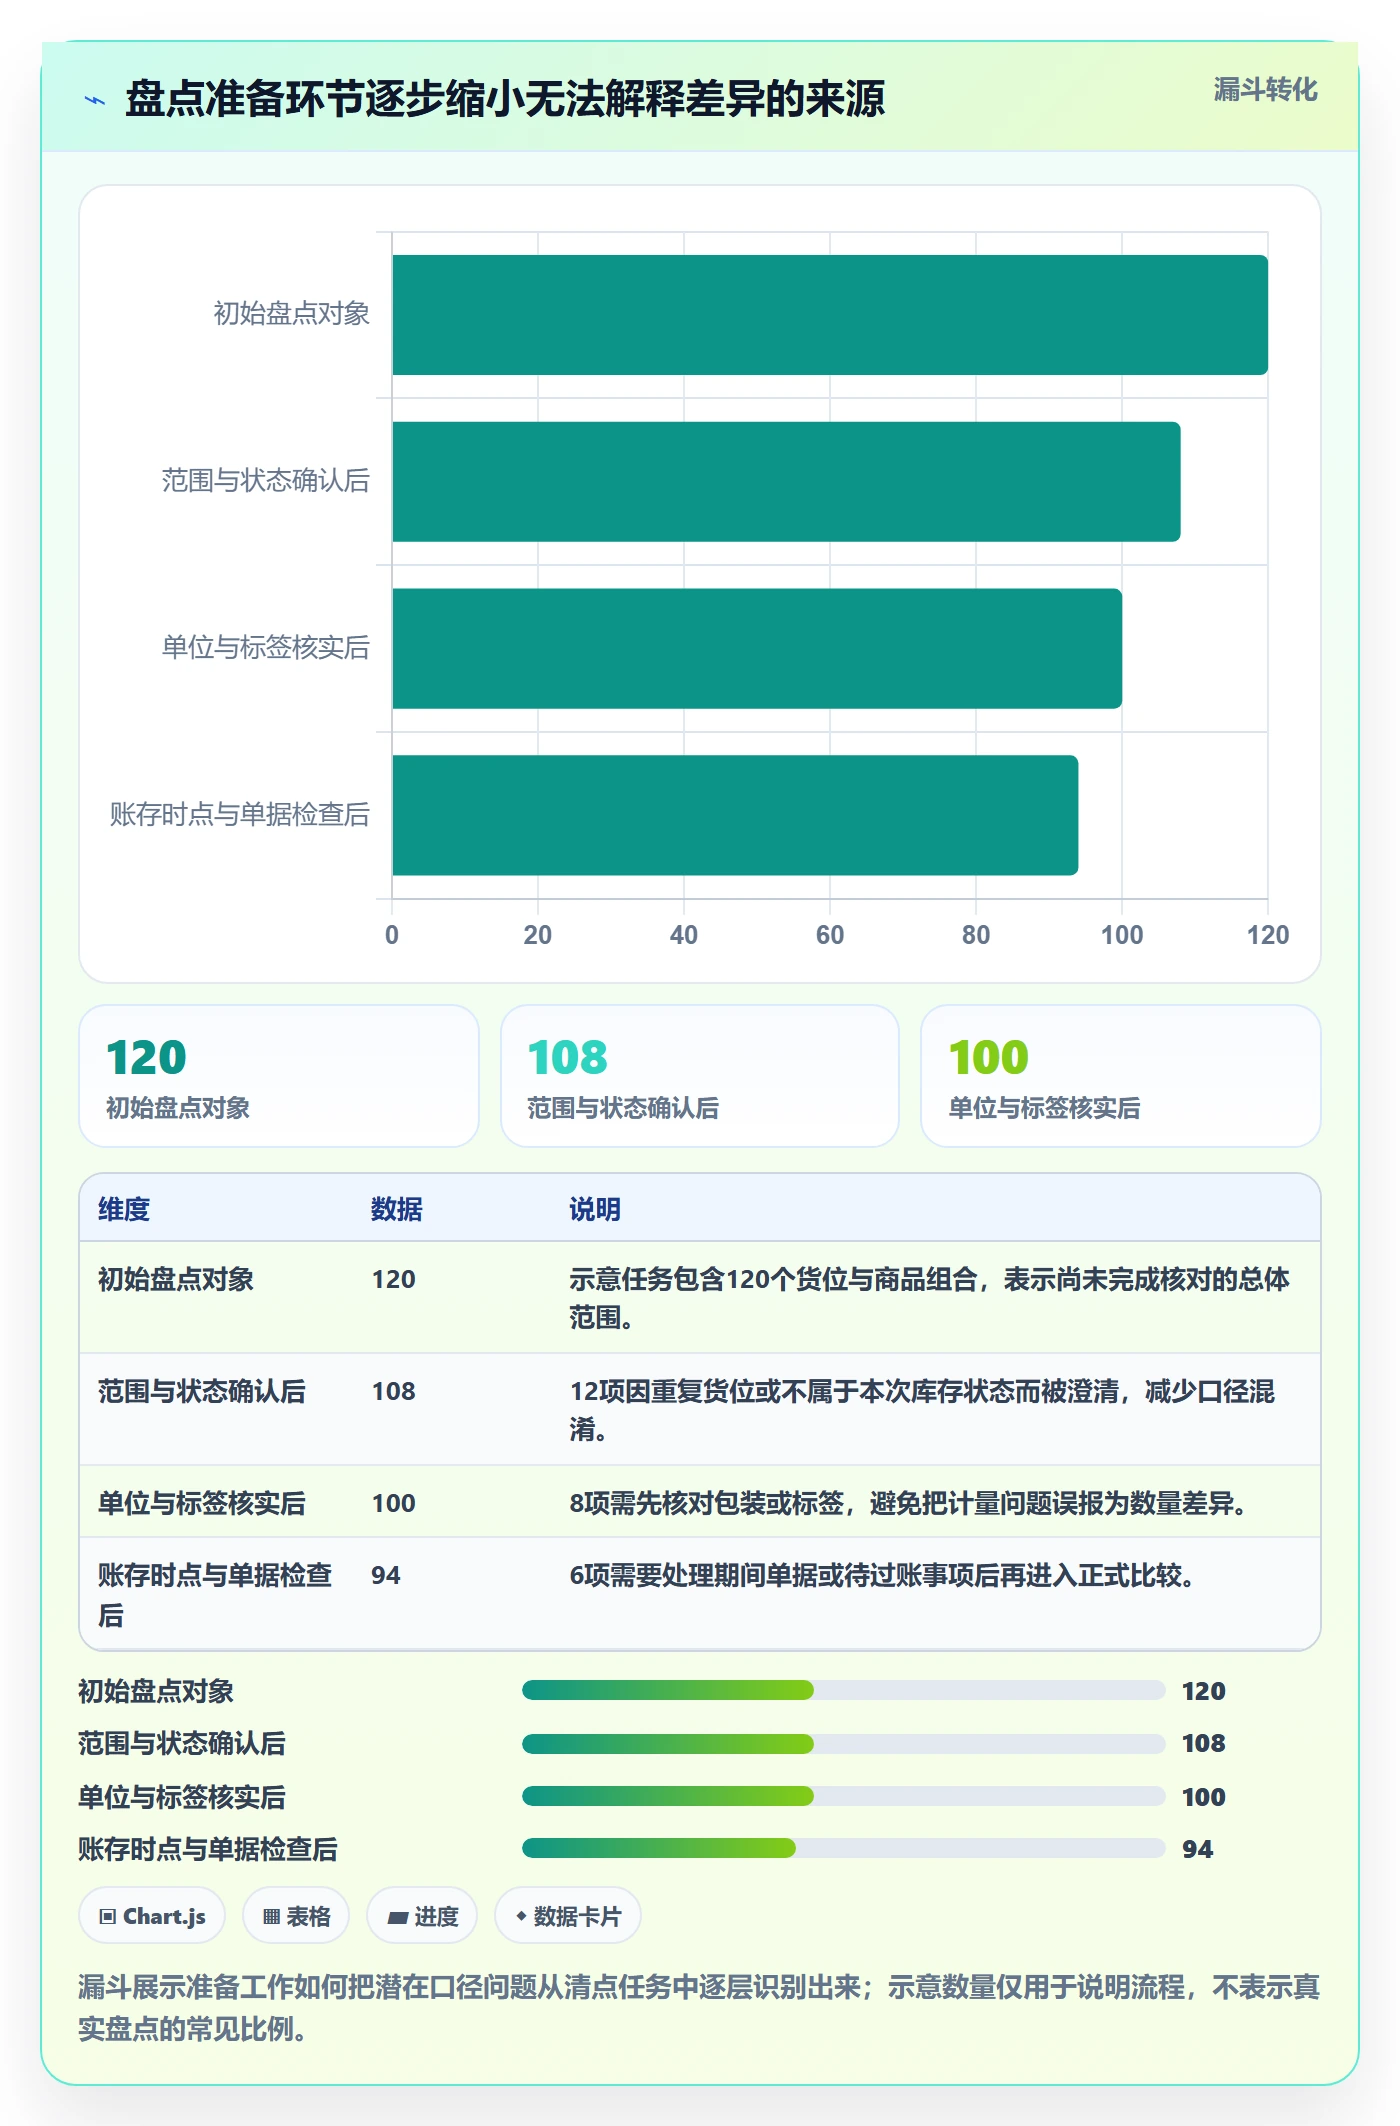Click the grid icon in 表格 chip
This screenshot has height=2126, width=1400.
[x=271, y=1917]
